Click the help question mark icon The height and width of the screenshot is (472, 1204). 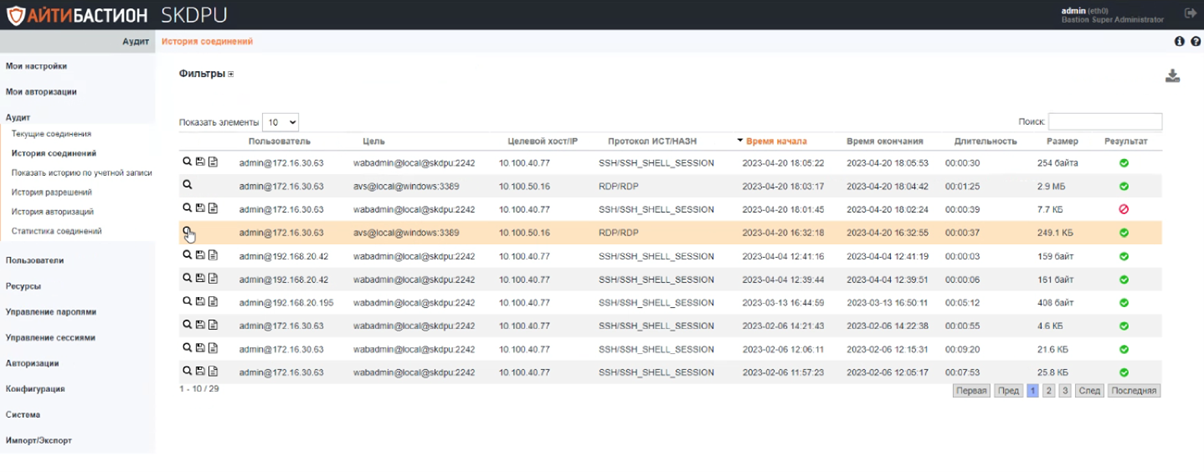(x=1194, y=42)
